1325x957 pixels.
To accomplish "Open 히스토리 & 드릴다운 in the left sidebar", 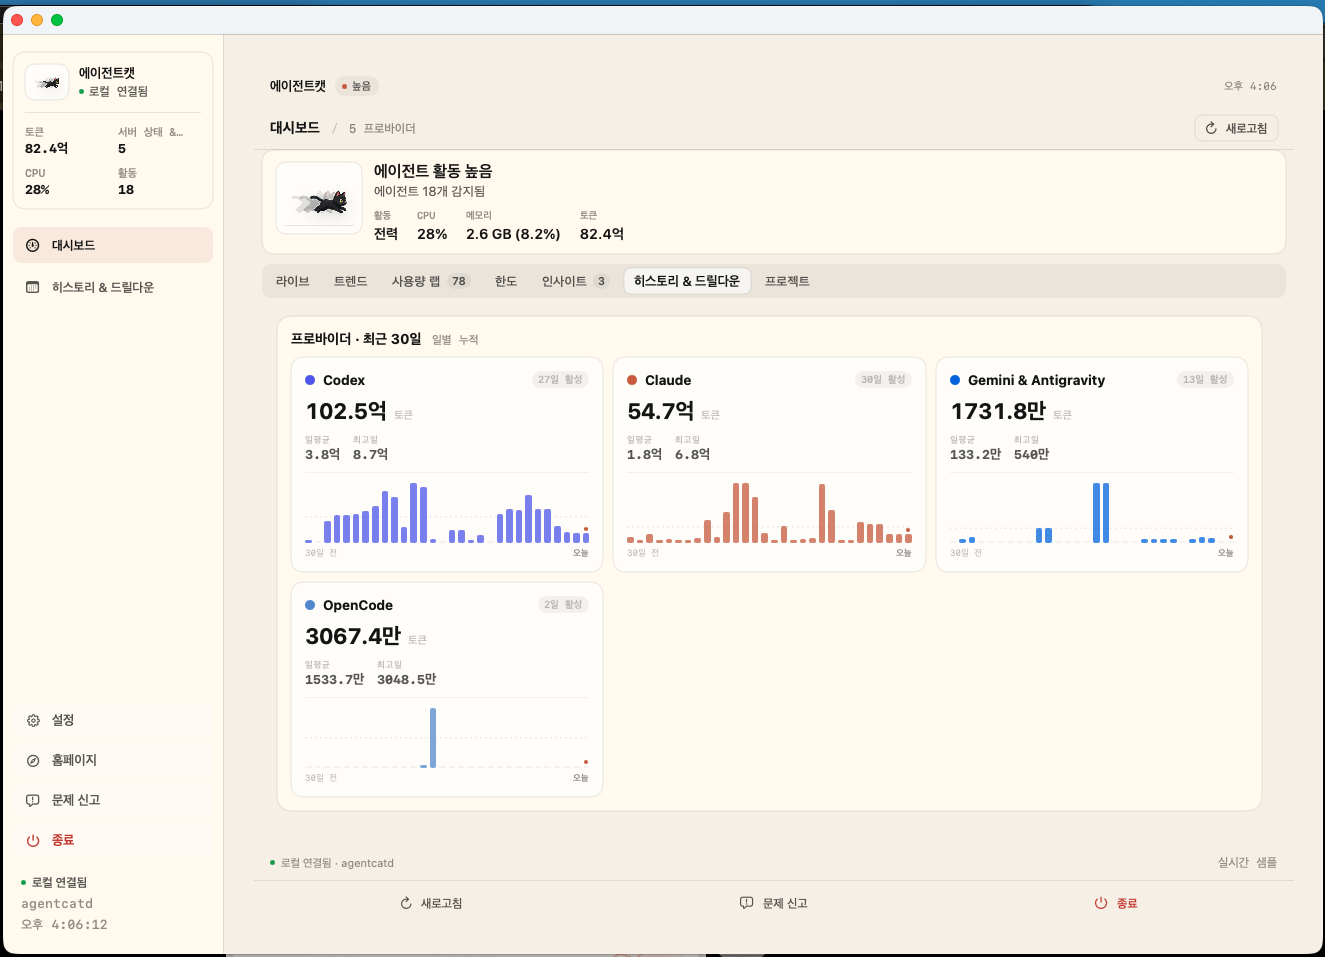I will tap(113, 287).
